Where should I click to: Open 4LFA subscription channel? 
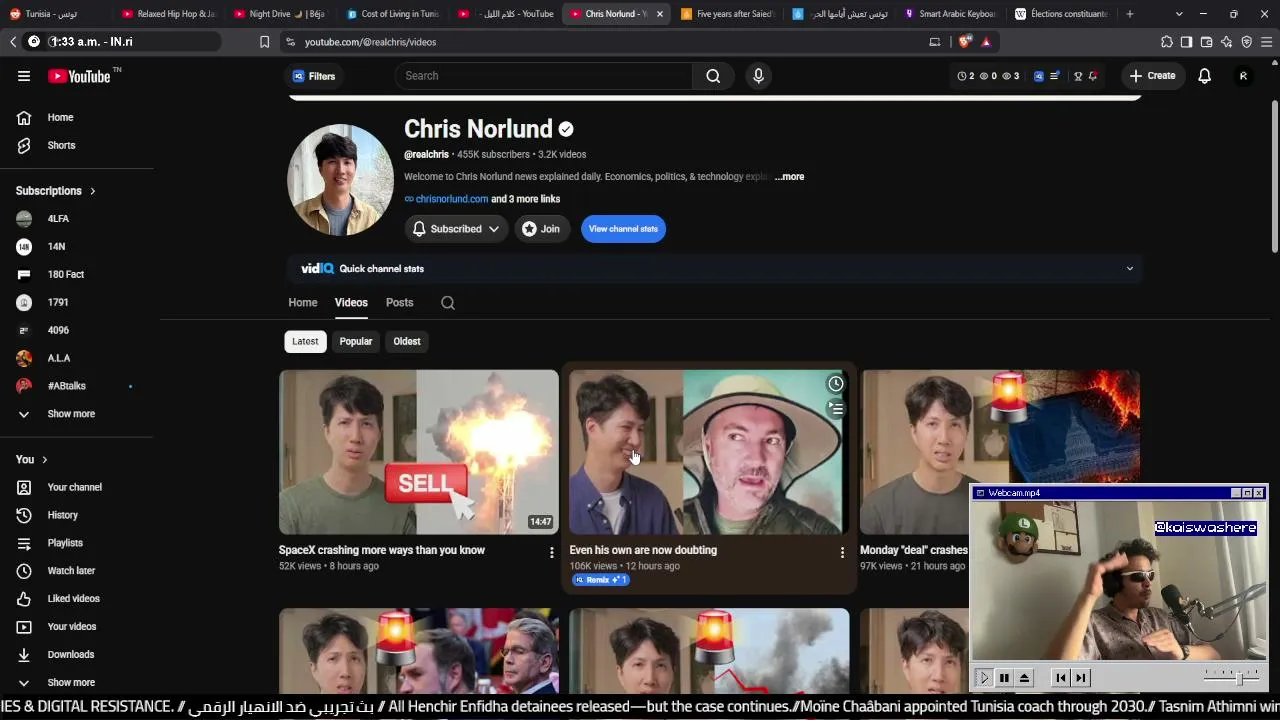[58, 219]
